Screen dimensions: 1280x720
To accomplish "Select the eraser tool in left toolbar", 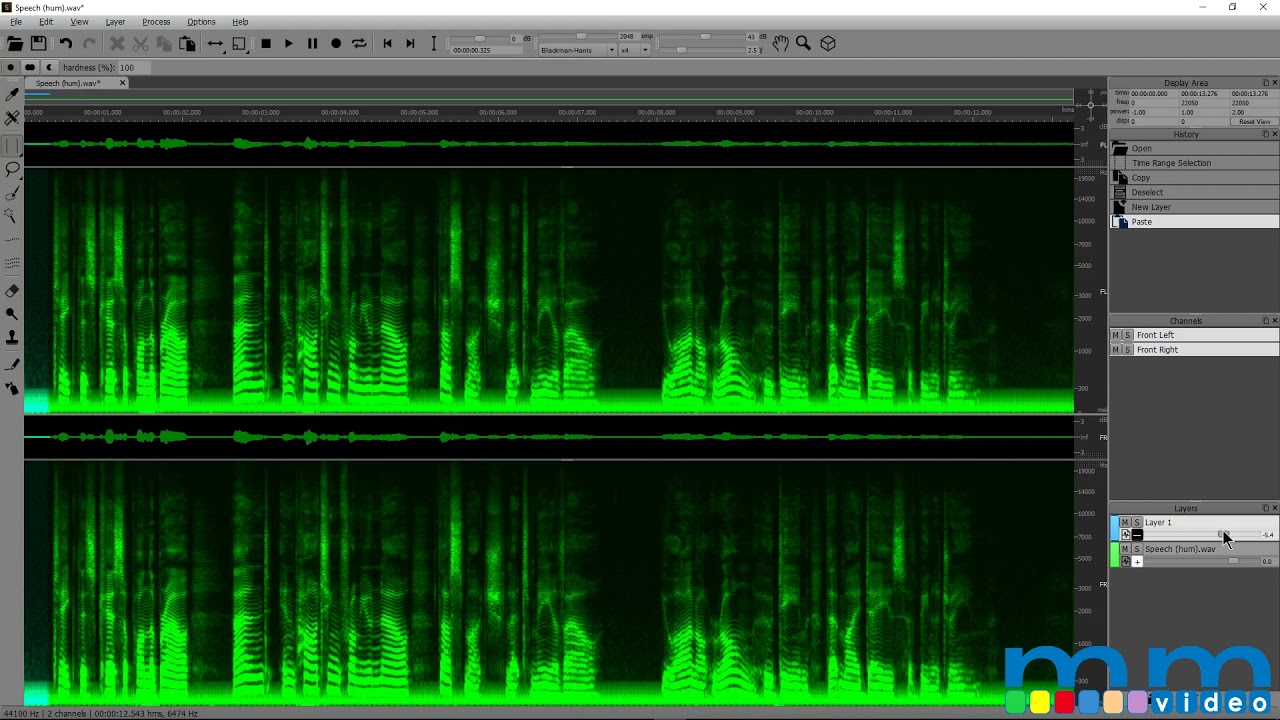I will (x=12, y=291).
